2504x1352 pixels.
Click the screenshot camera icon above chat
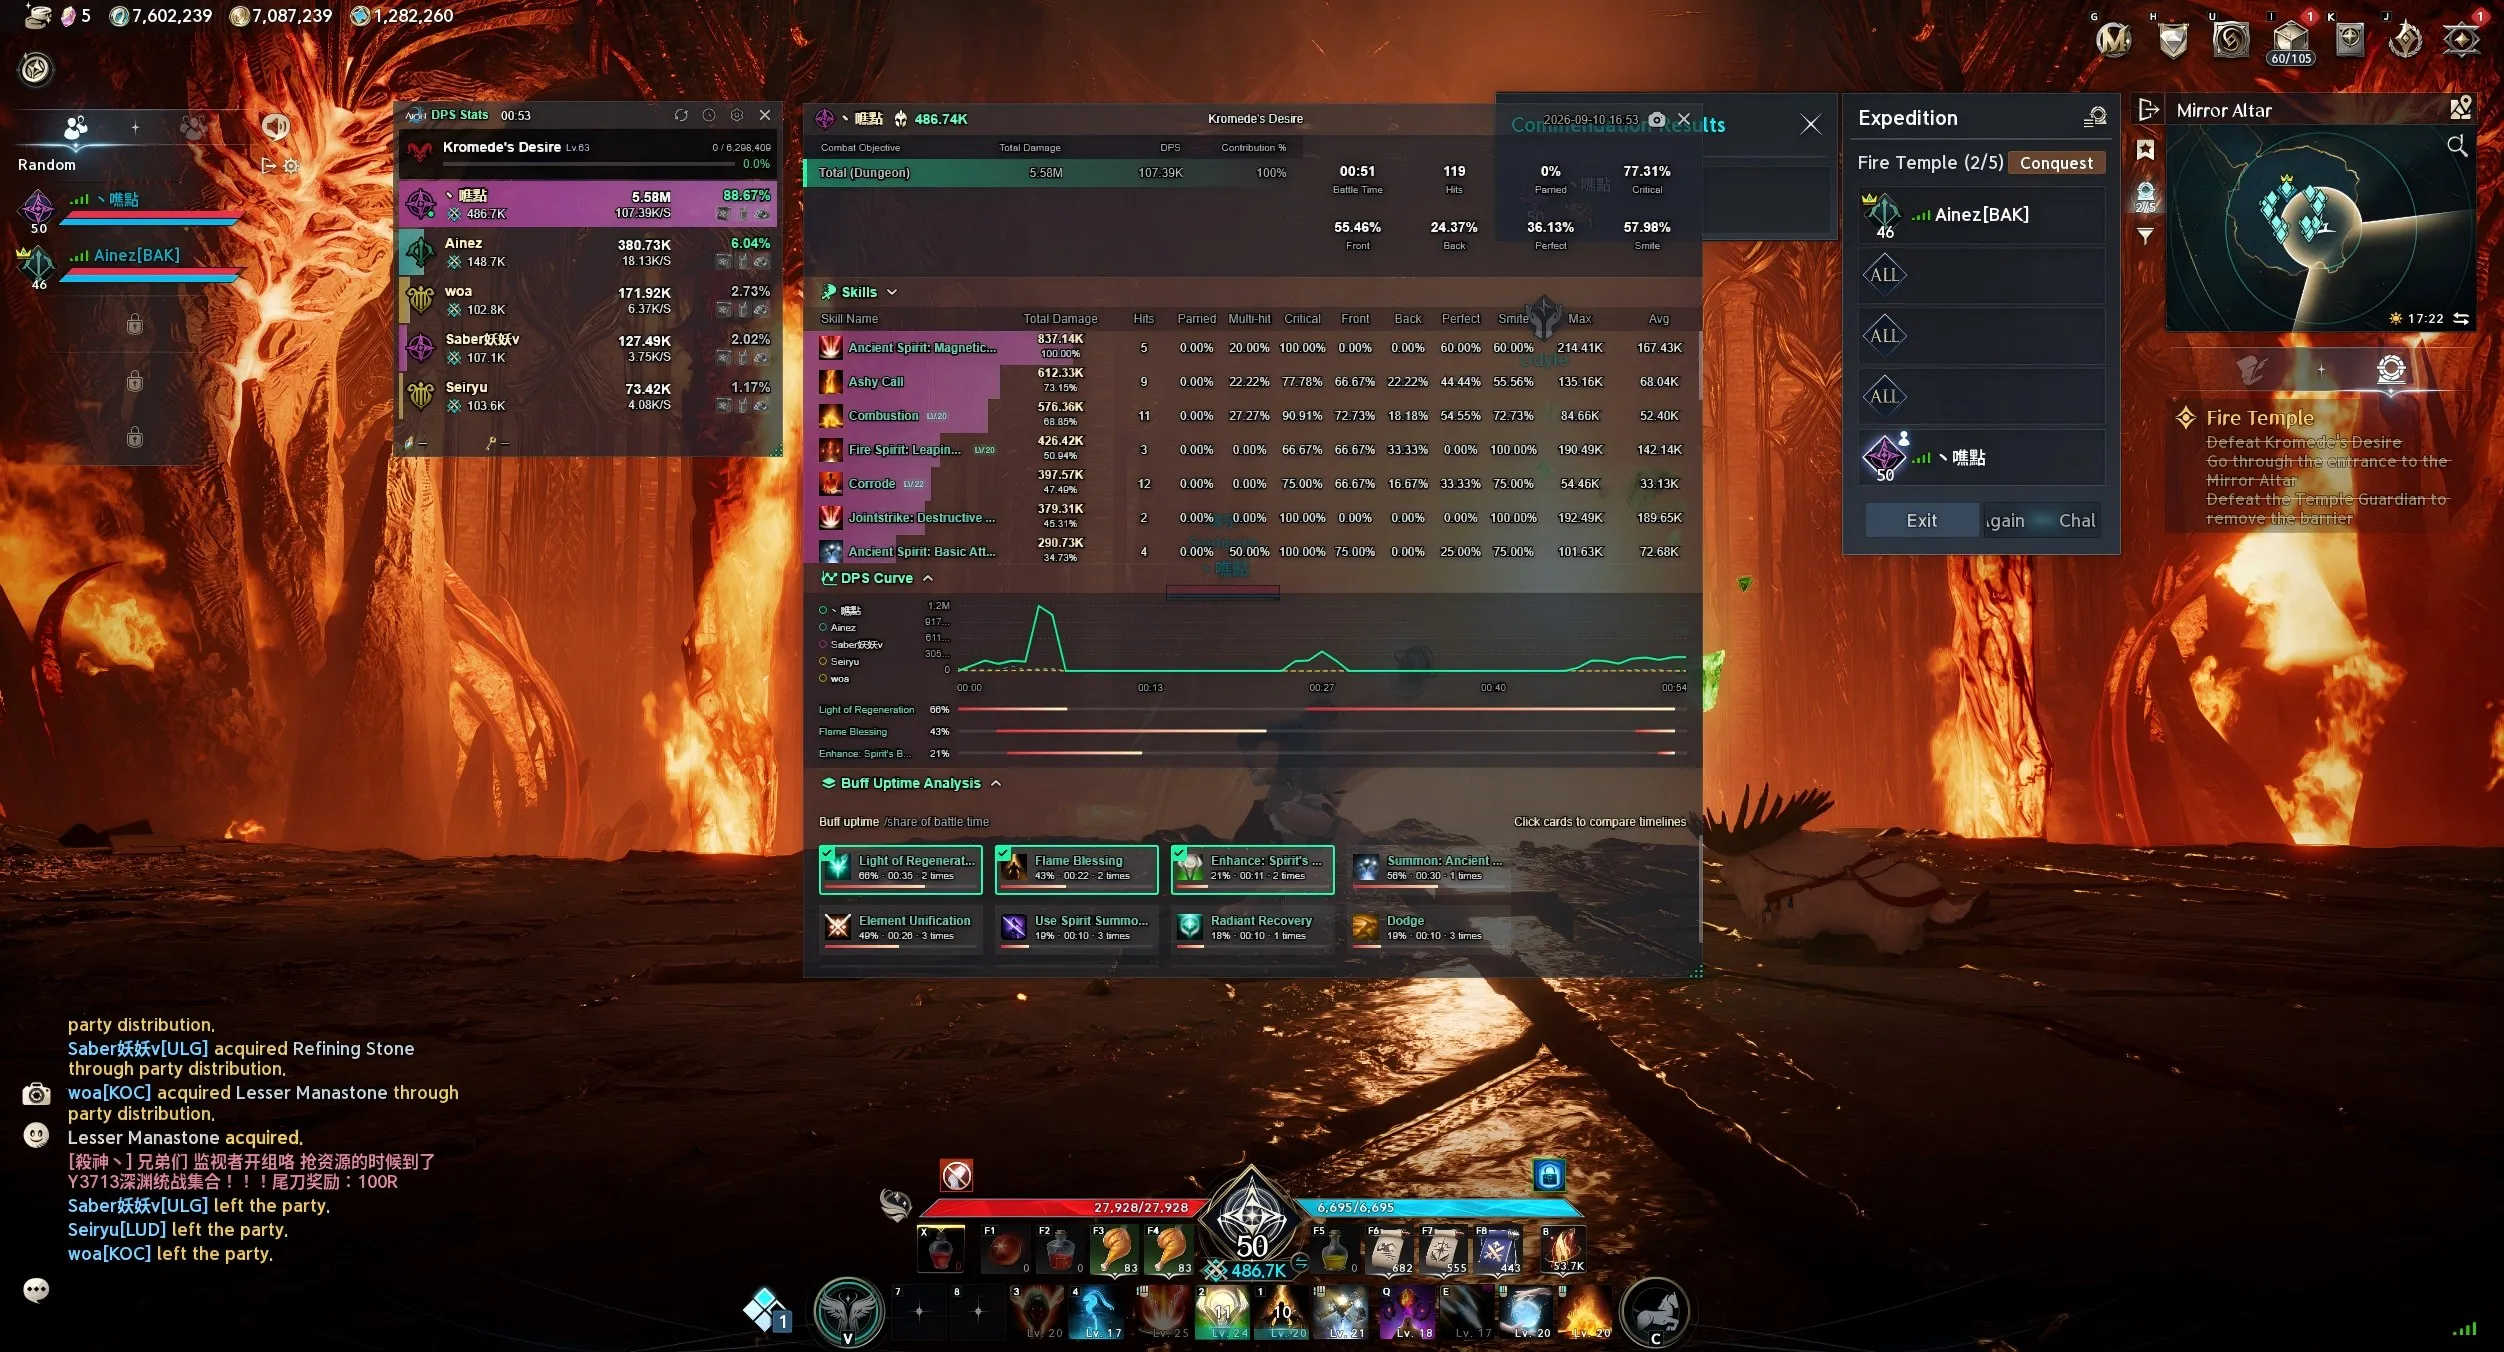coord(36,1094)
